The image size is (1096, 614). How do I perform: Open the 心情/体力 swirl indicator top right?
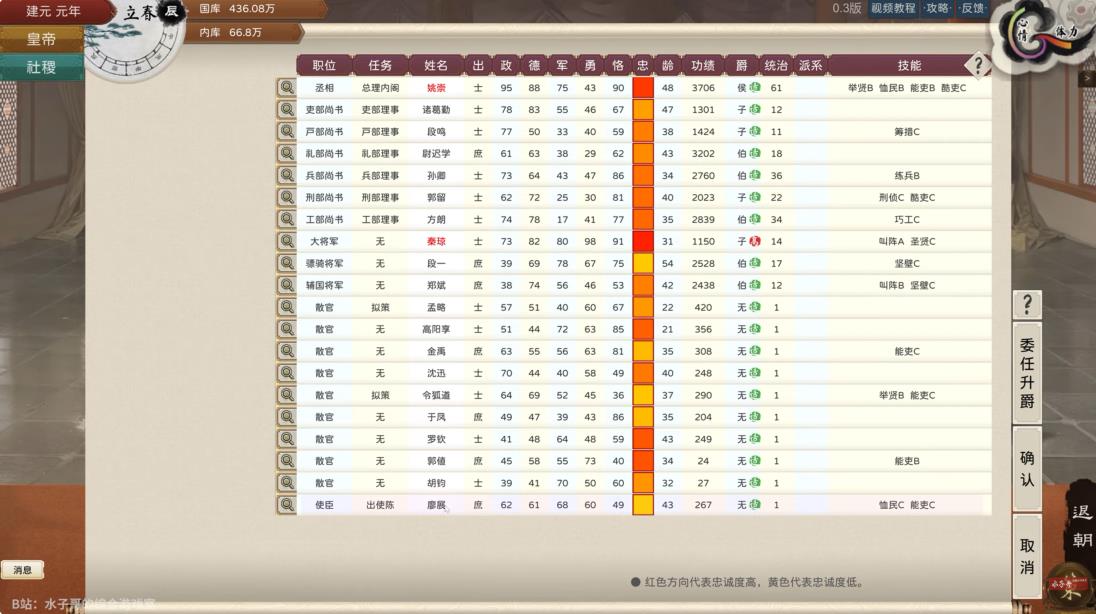tap(1040, 33)
